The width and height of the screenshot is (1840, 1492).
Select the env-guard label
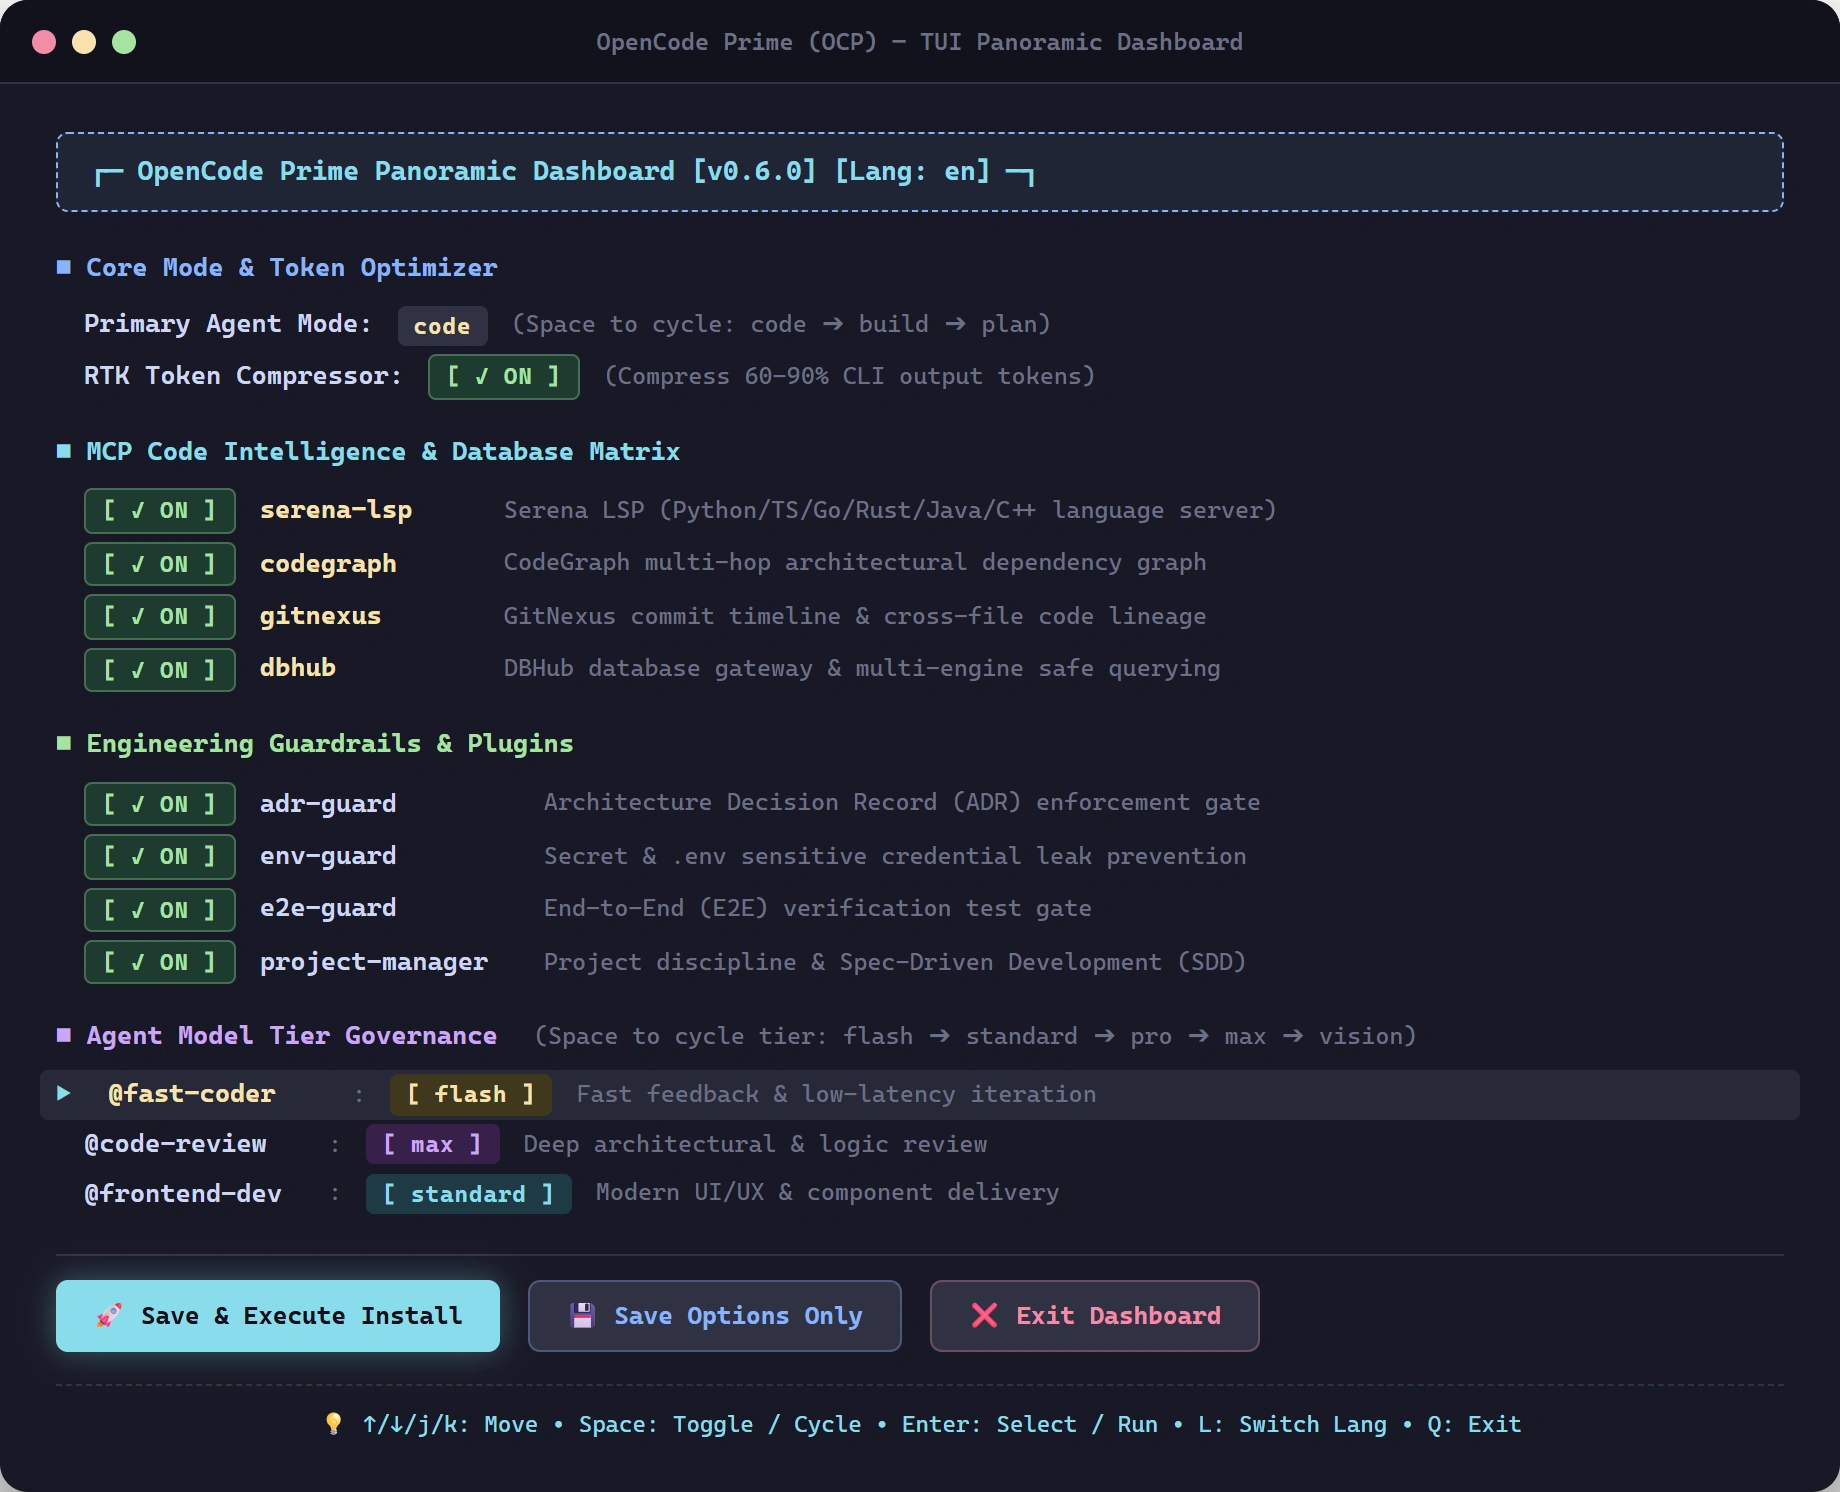(x=328, y=856)
